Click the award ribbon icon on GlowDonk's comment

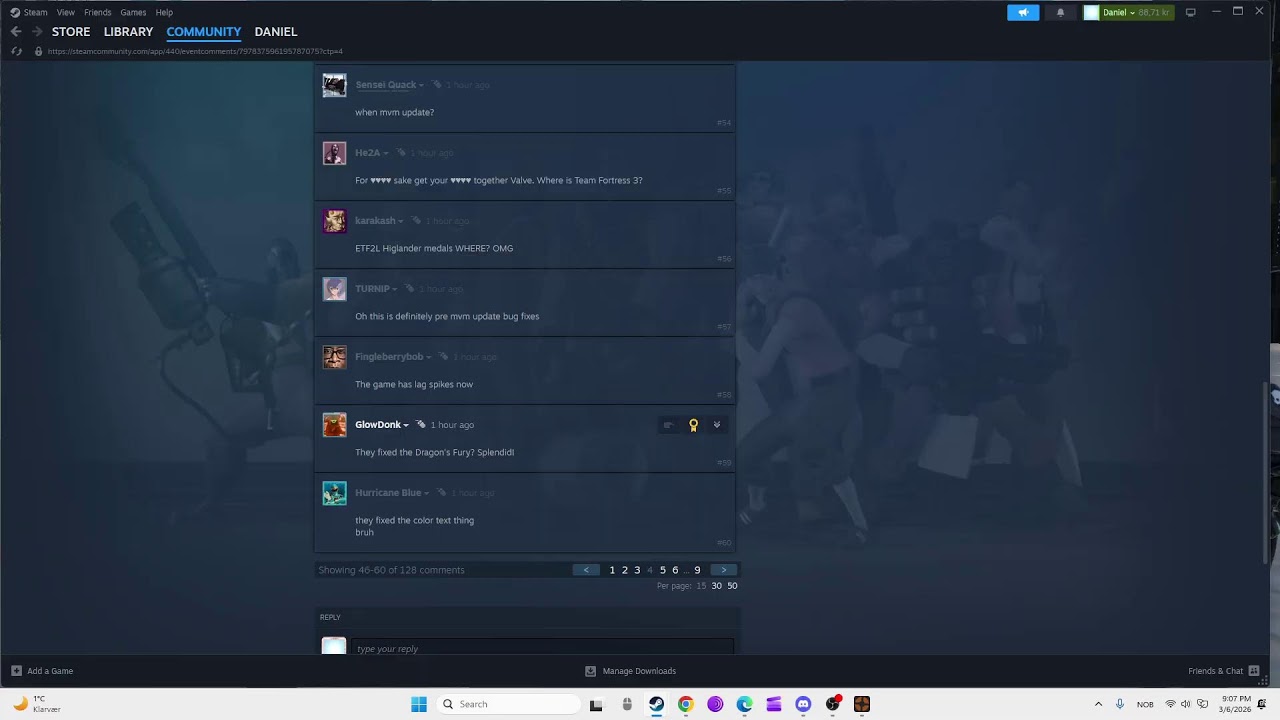click(693, 425)
